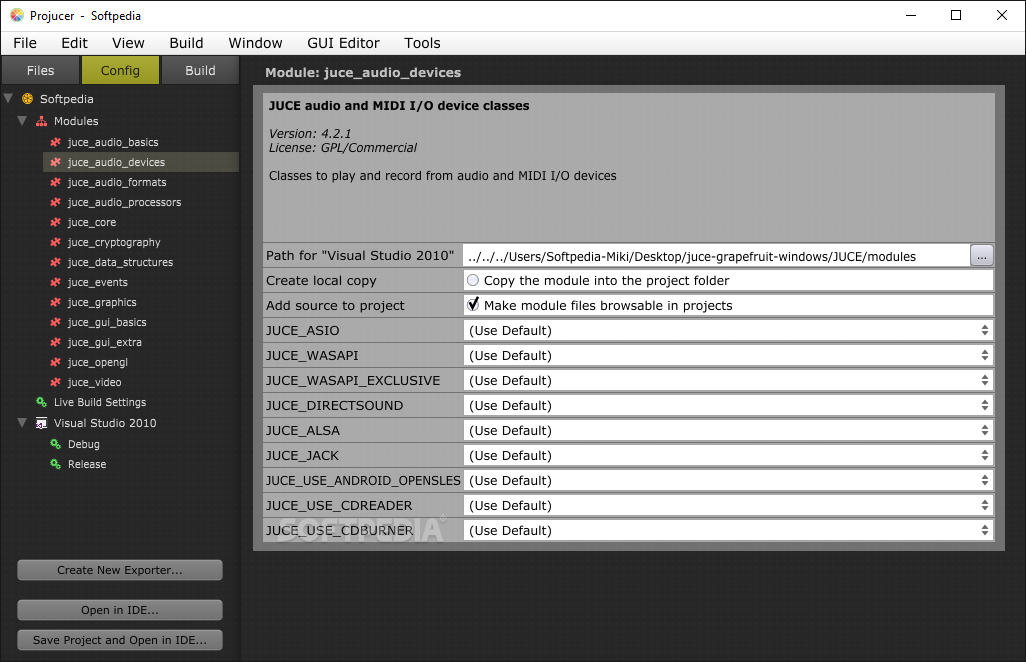The height and width of the screenshot is (662, 1026).
Task: Click the Release configuration gear icon
Action: (56, 464)
